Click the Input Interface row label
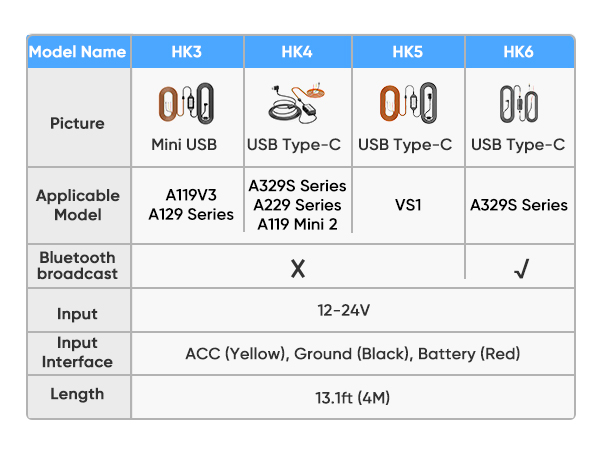The image size is (600, 450). tap(78, 353)
